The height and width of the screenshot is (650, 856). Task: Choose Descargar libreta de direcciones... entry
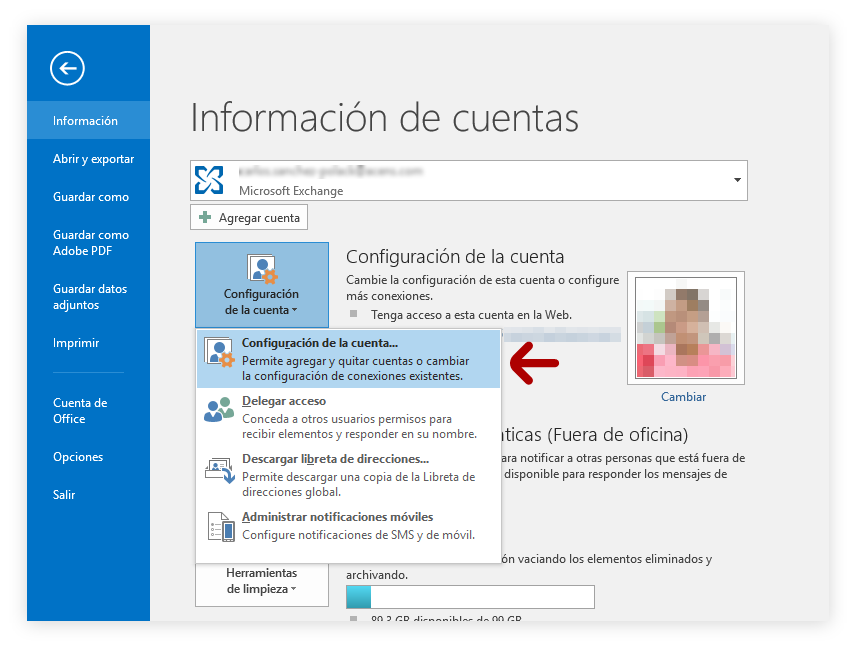(348, 475)
